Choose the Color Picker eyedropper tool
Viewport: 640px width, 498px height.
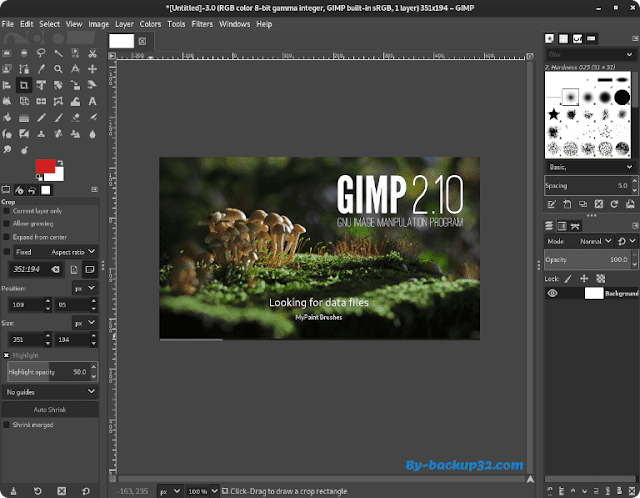41,69
